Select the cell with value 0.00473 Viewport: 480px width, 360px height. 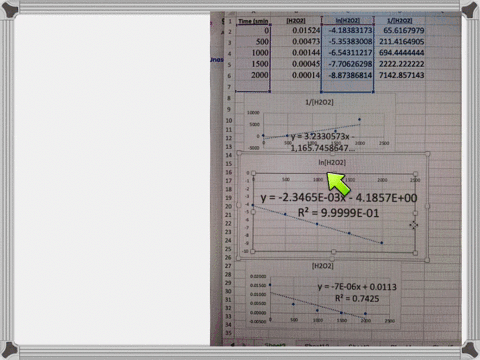coord(296,42)
